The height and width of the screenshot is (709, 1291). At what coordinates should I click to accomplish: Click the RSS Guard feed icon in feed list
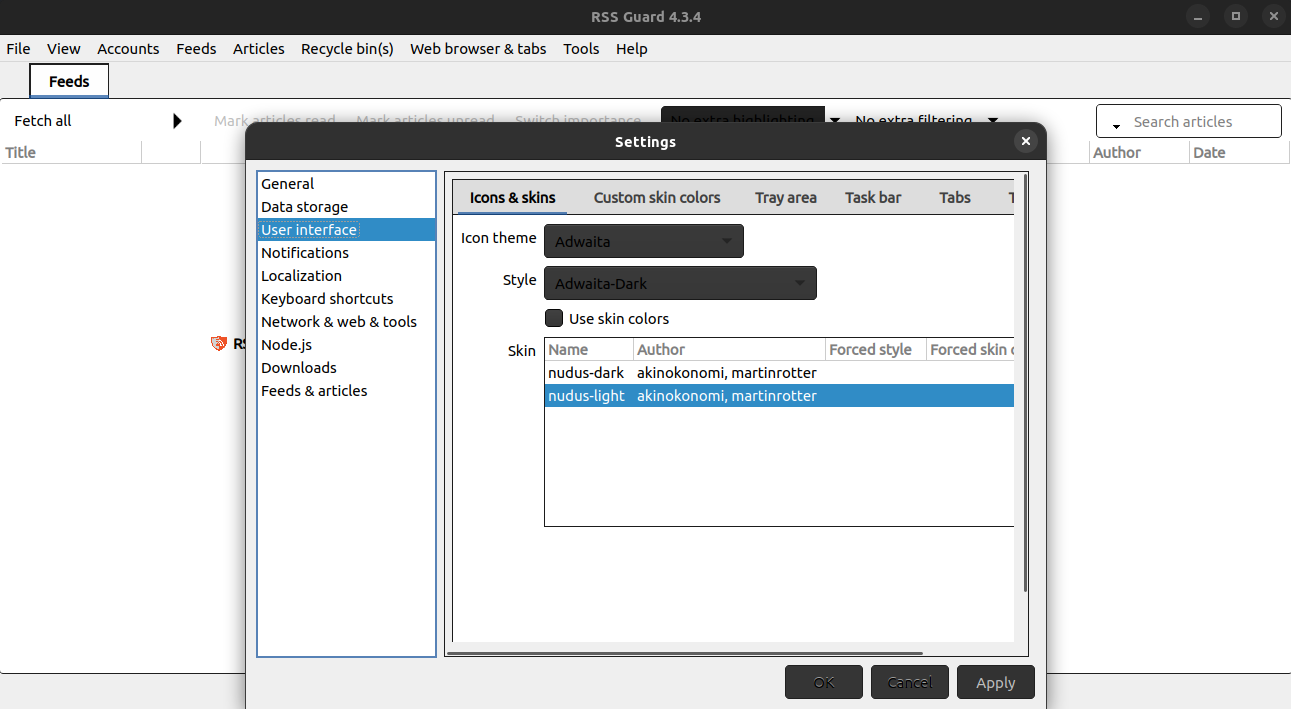(219, 343)
